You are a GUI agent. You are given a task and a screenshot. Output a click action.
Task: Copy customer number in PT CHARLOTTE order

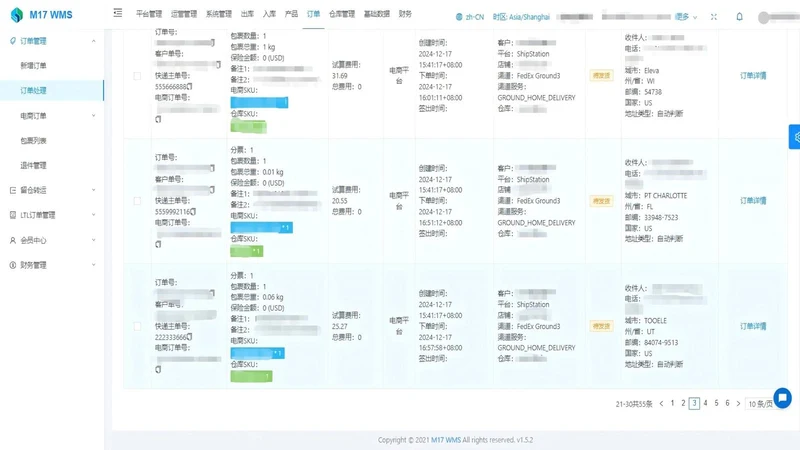click(x=213, y=190)
